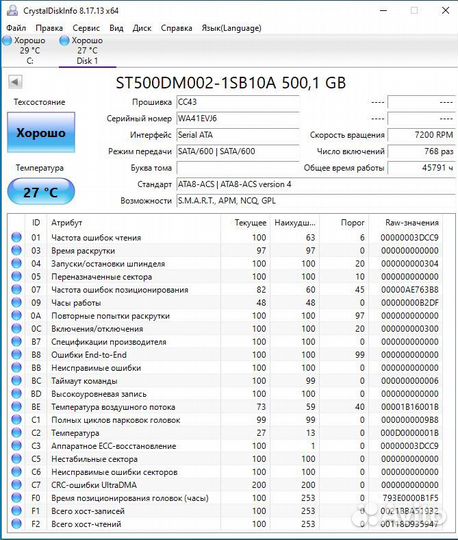Minimize the CrystalDiskInfo window
Viewport: 458px width, 540px height.
coord(384,10)
